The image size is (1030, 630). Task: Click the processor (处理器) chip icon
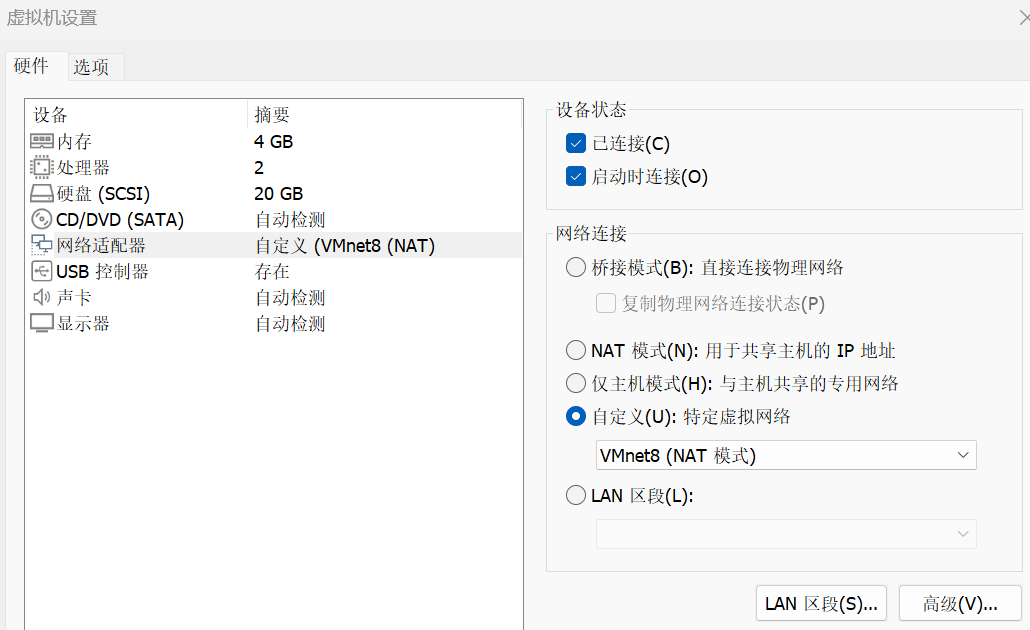(42, 168)
